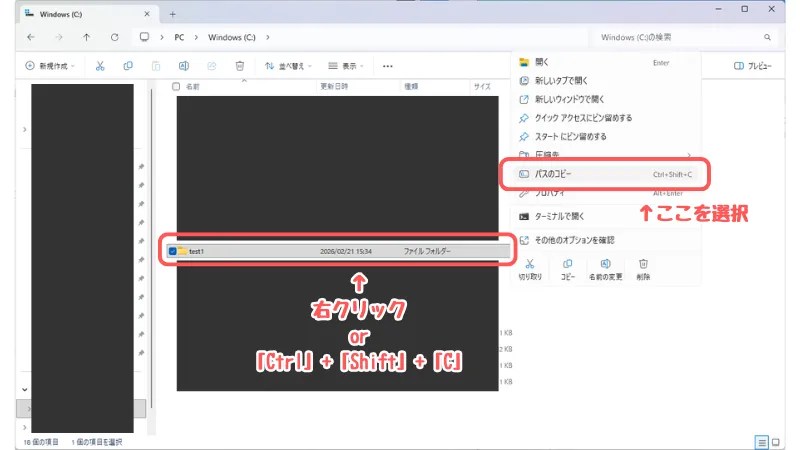800x450 pixels.
Task: Switch to large icons view in status bar
Action: pos(776,442)
